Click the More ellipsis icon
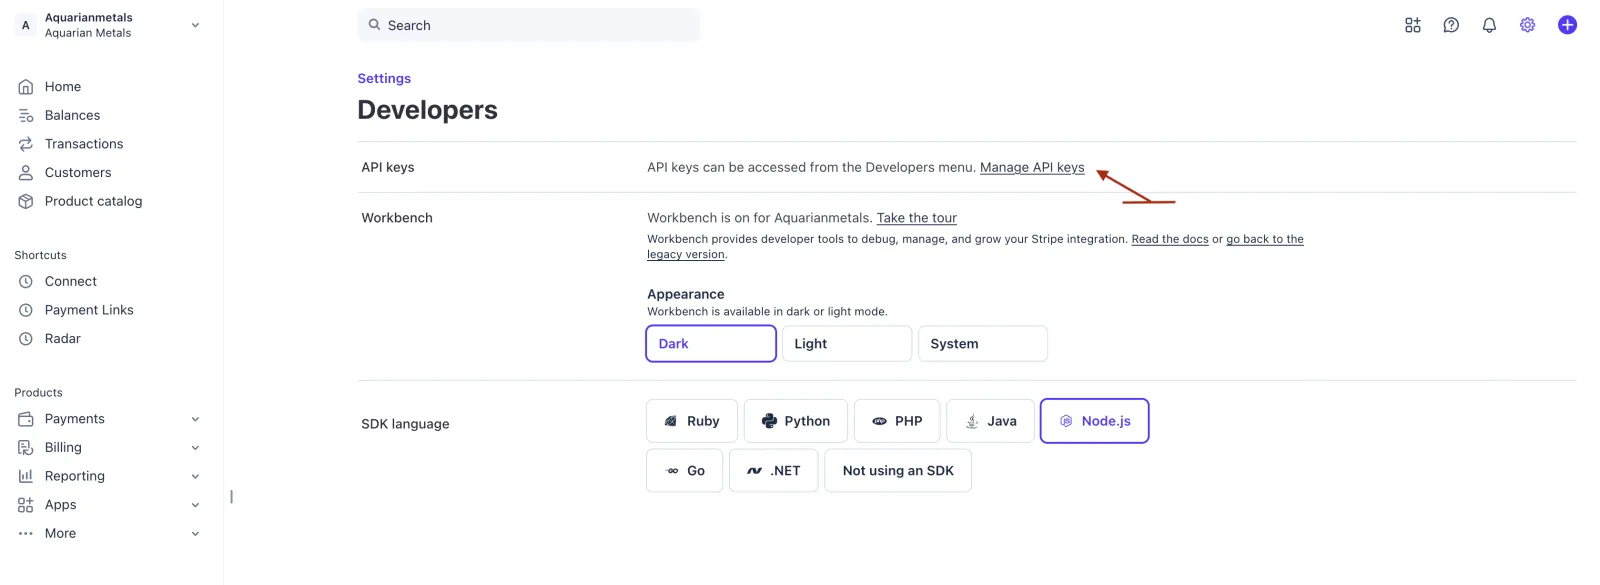1600x585 pixels. 26,534
